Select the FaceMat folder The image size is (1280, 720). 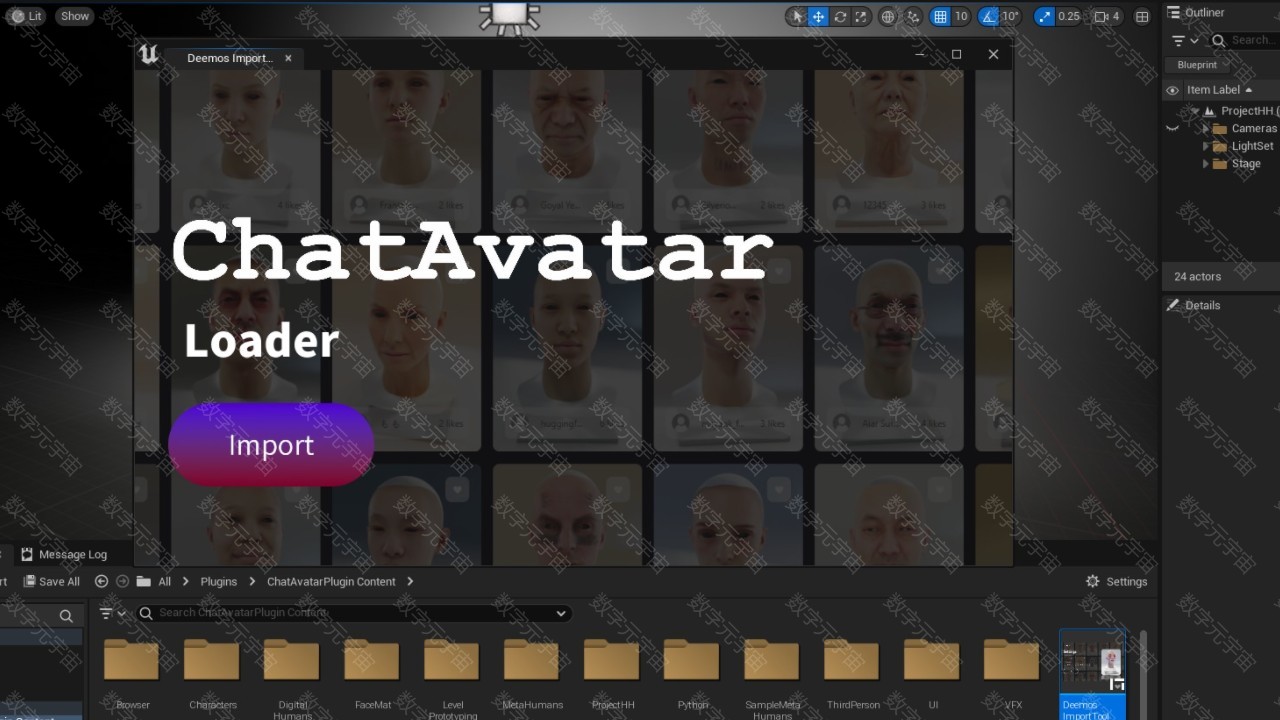coord(372,675)
